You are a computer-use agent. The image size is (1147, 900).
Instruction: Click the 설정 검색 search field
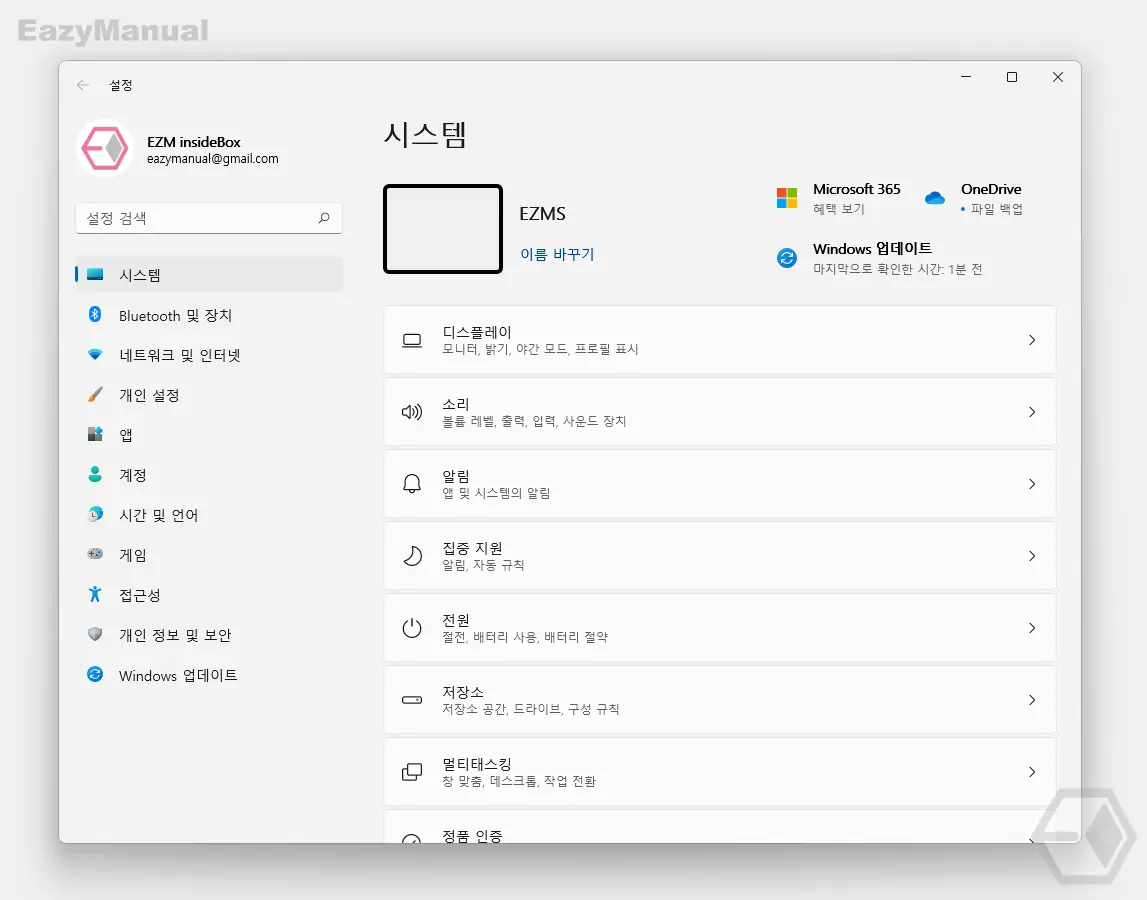[x=208, y=218]
